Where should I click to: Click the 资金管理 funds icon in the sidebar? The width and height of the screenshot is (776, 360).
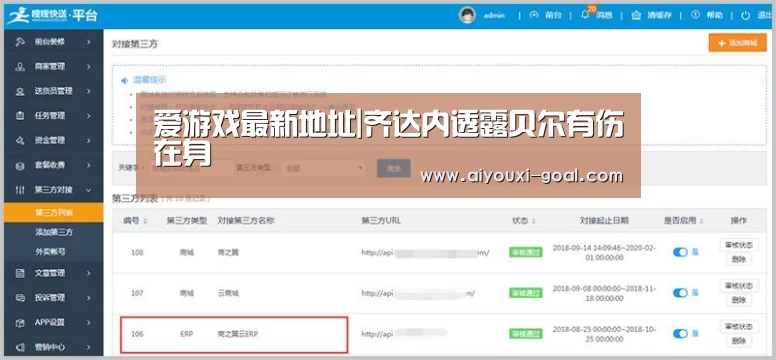[20, 141]
